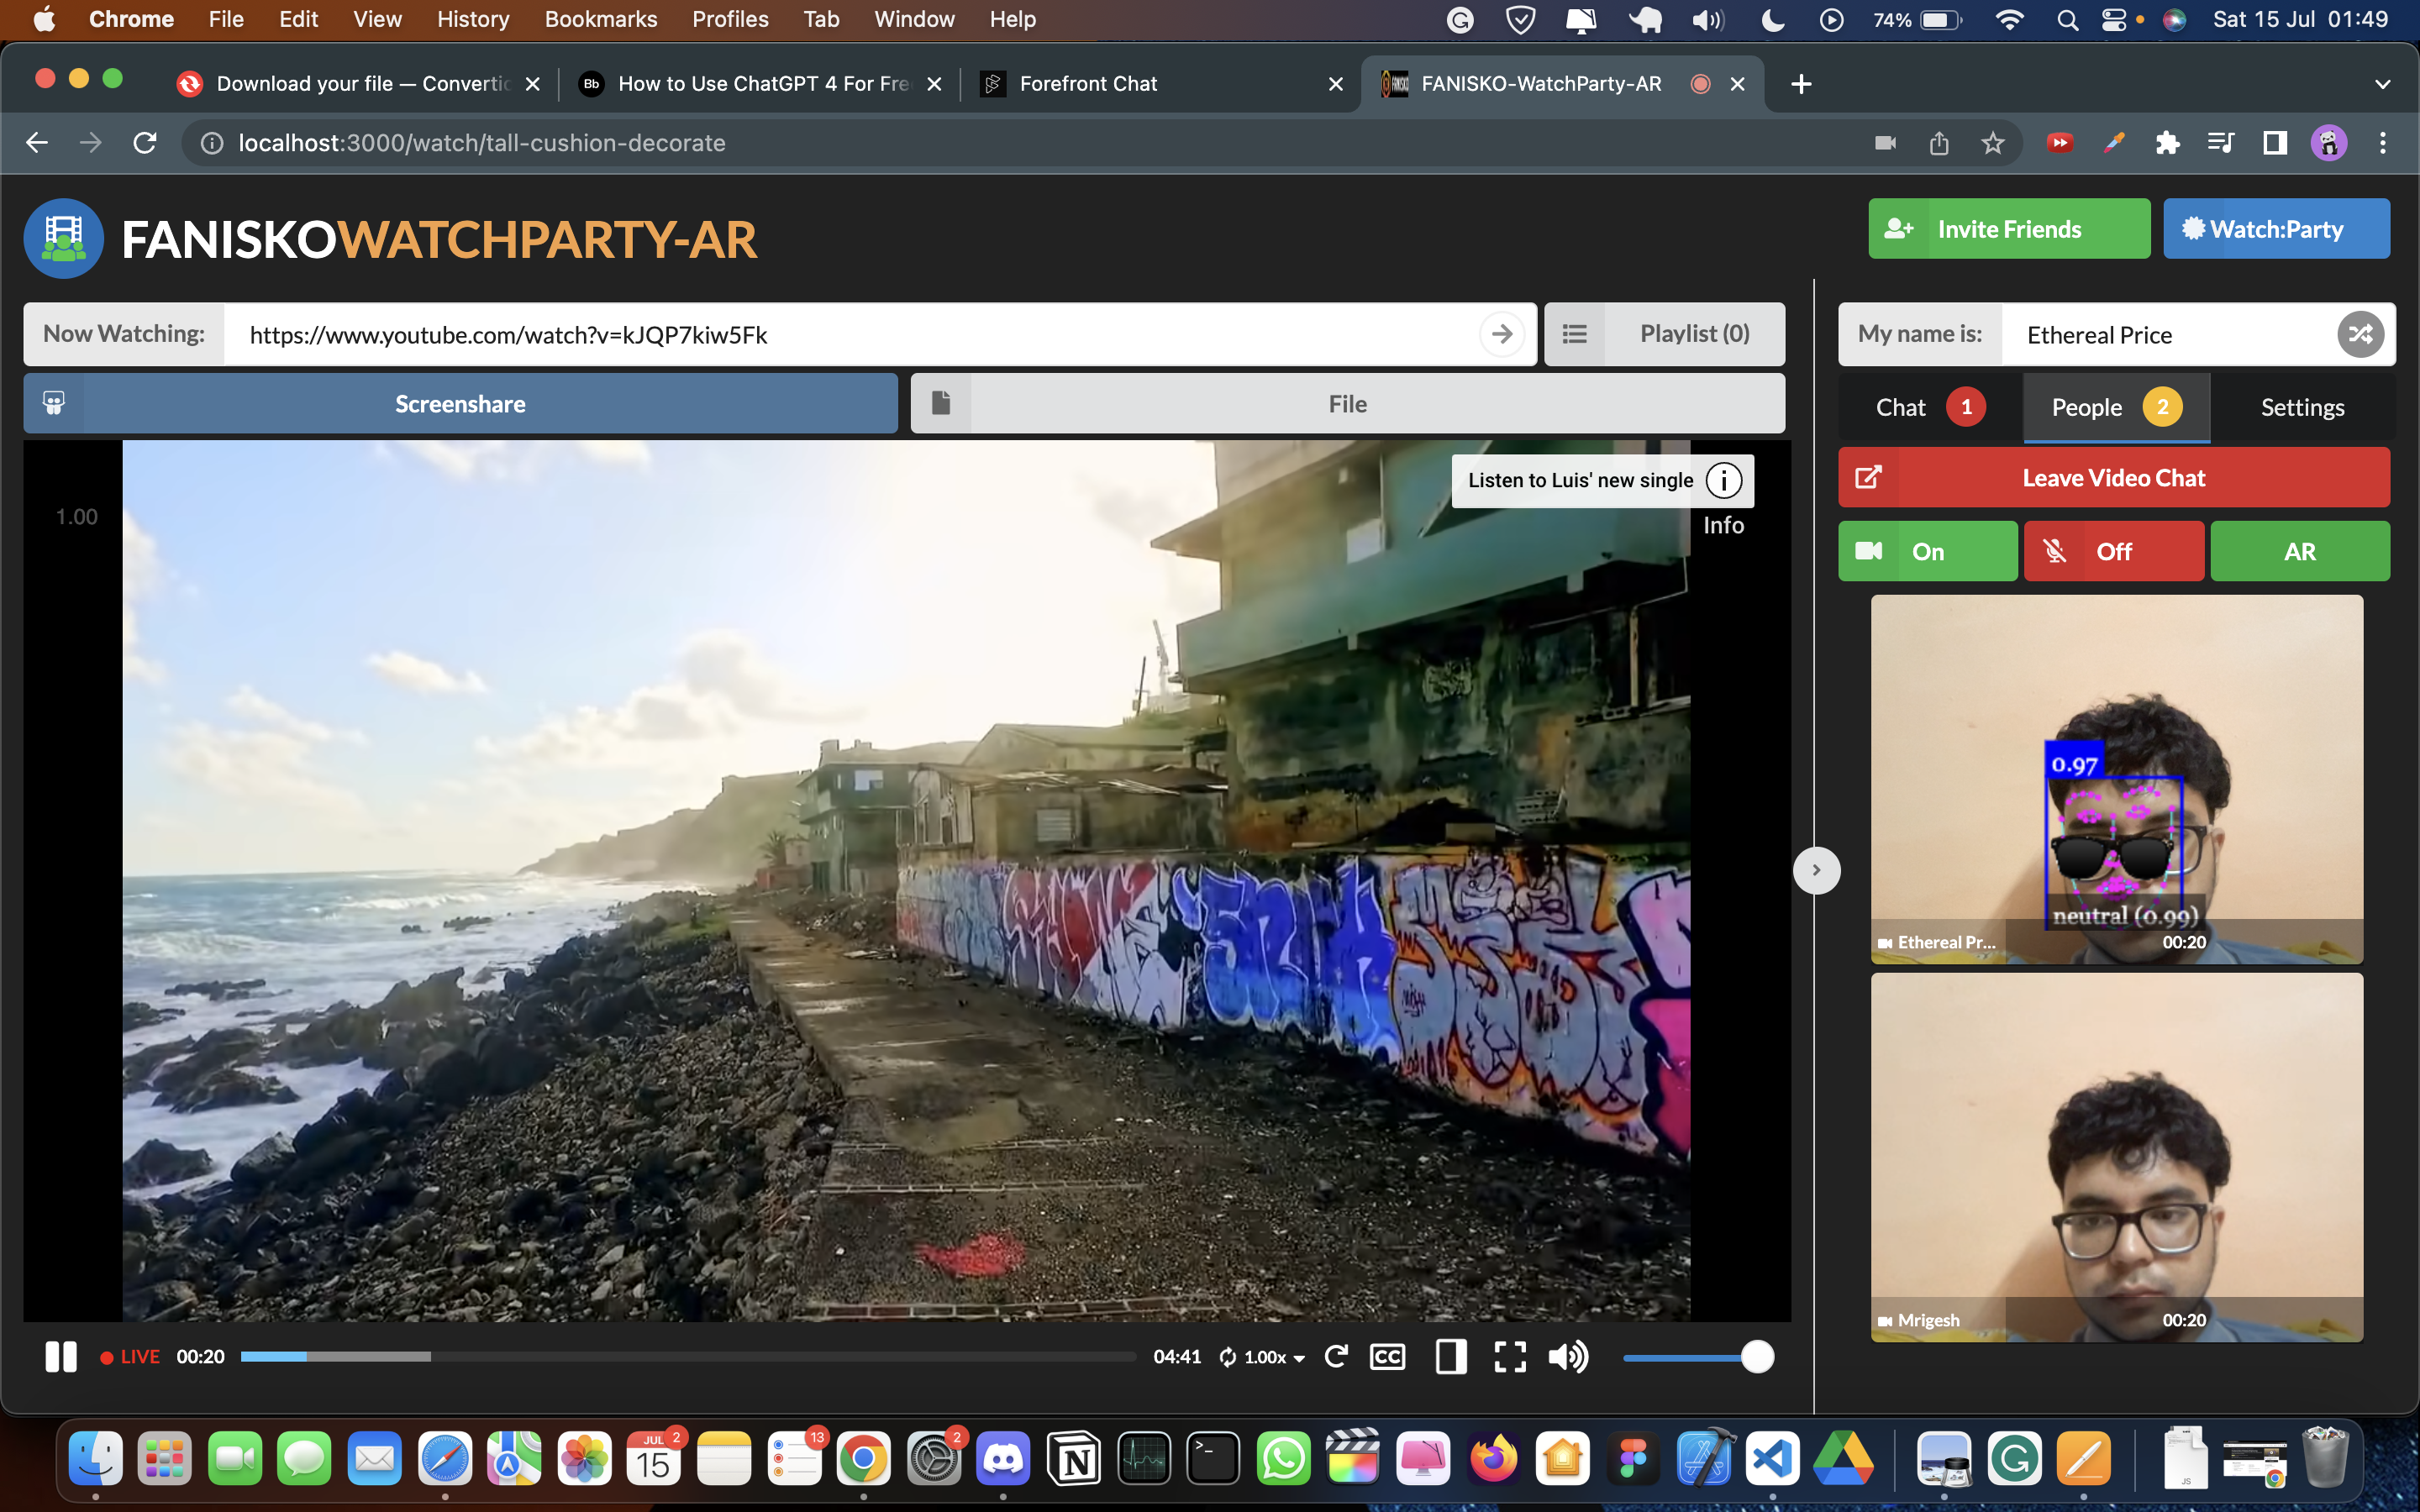Click the video Info icon
This screenshot has width=2420, height=1512.
coord(1723,481)
